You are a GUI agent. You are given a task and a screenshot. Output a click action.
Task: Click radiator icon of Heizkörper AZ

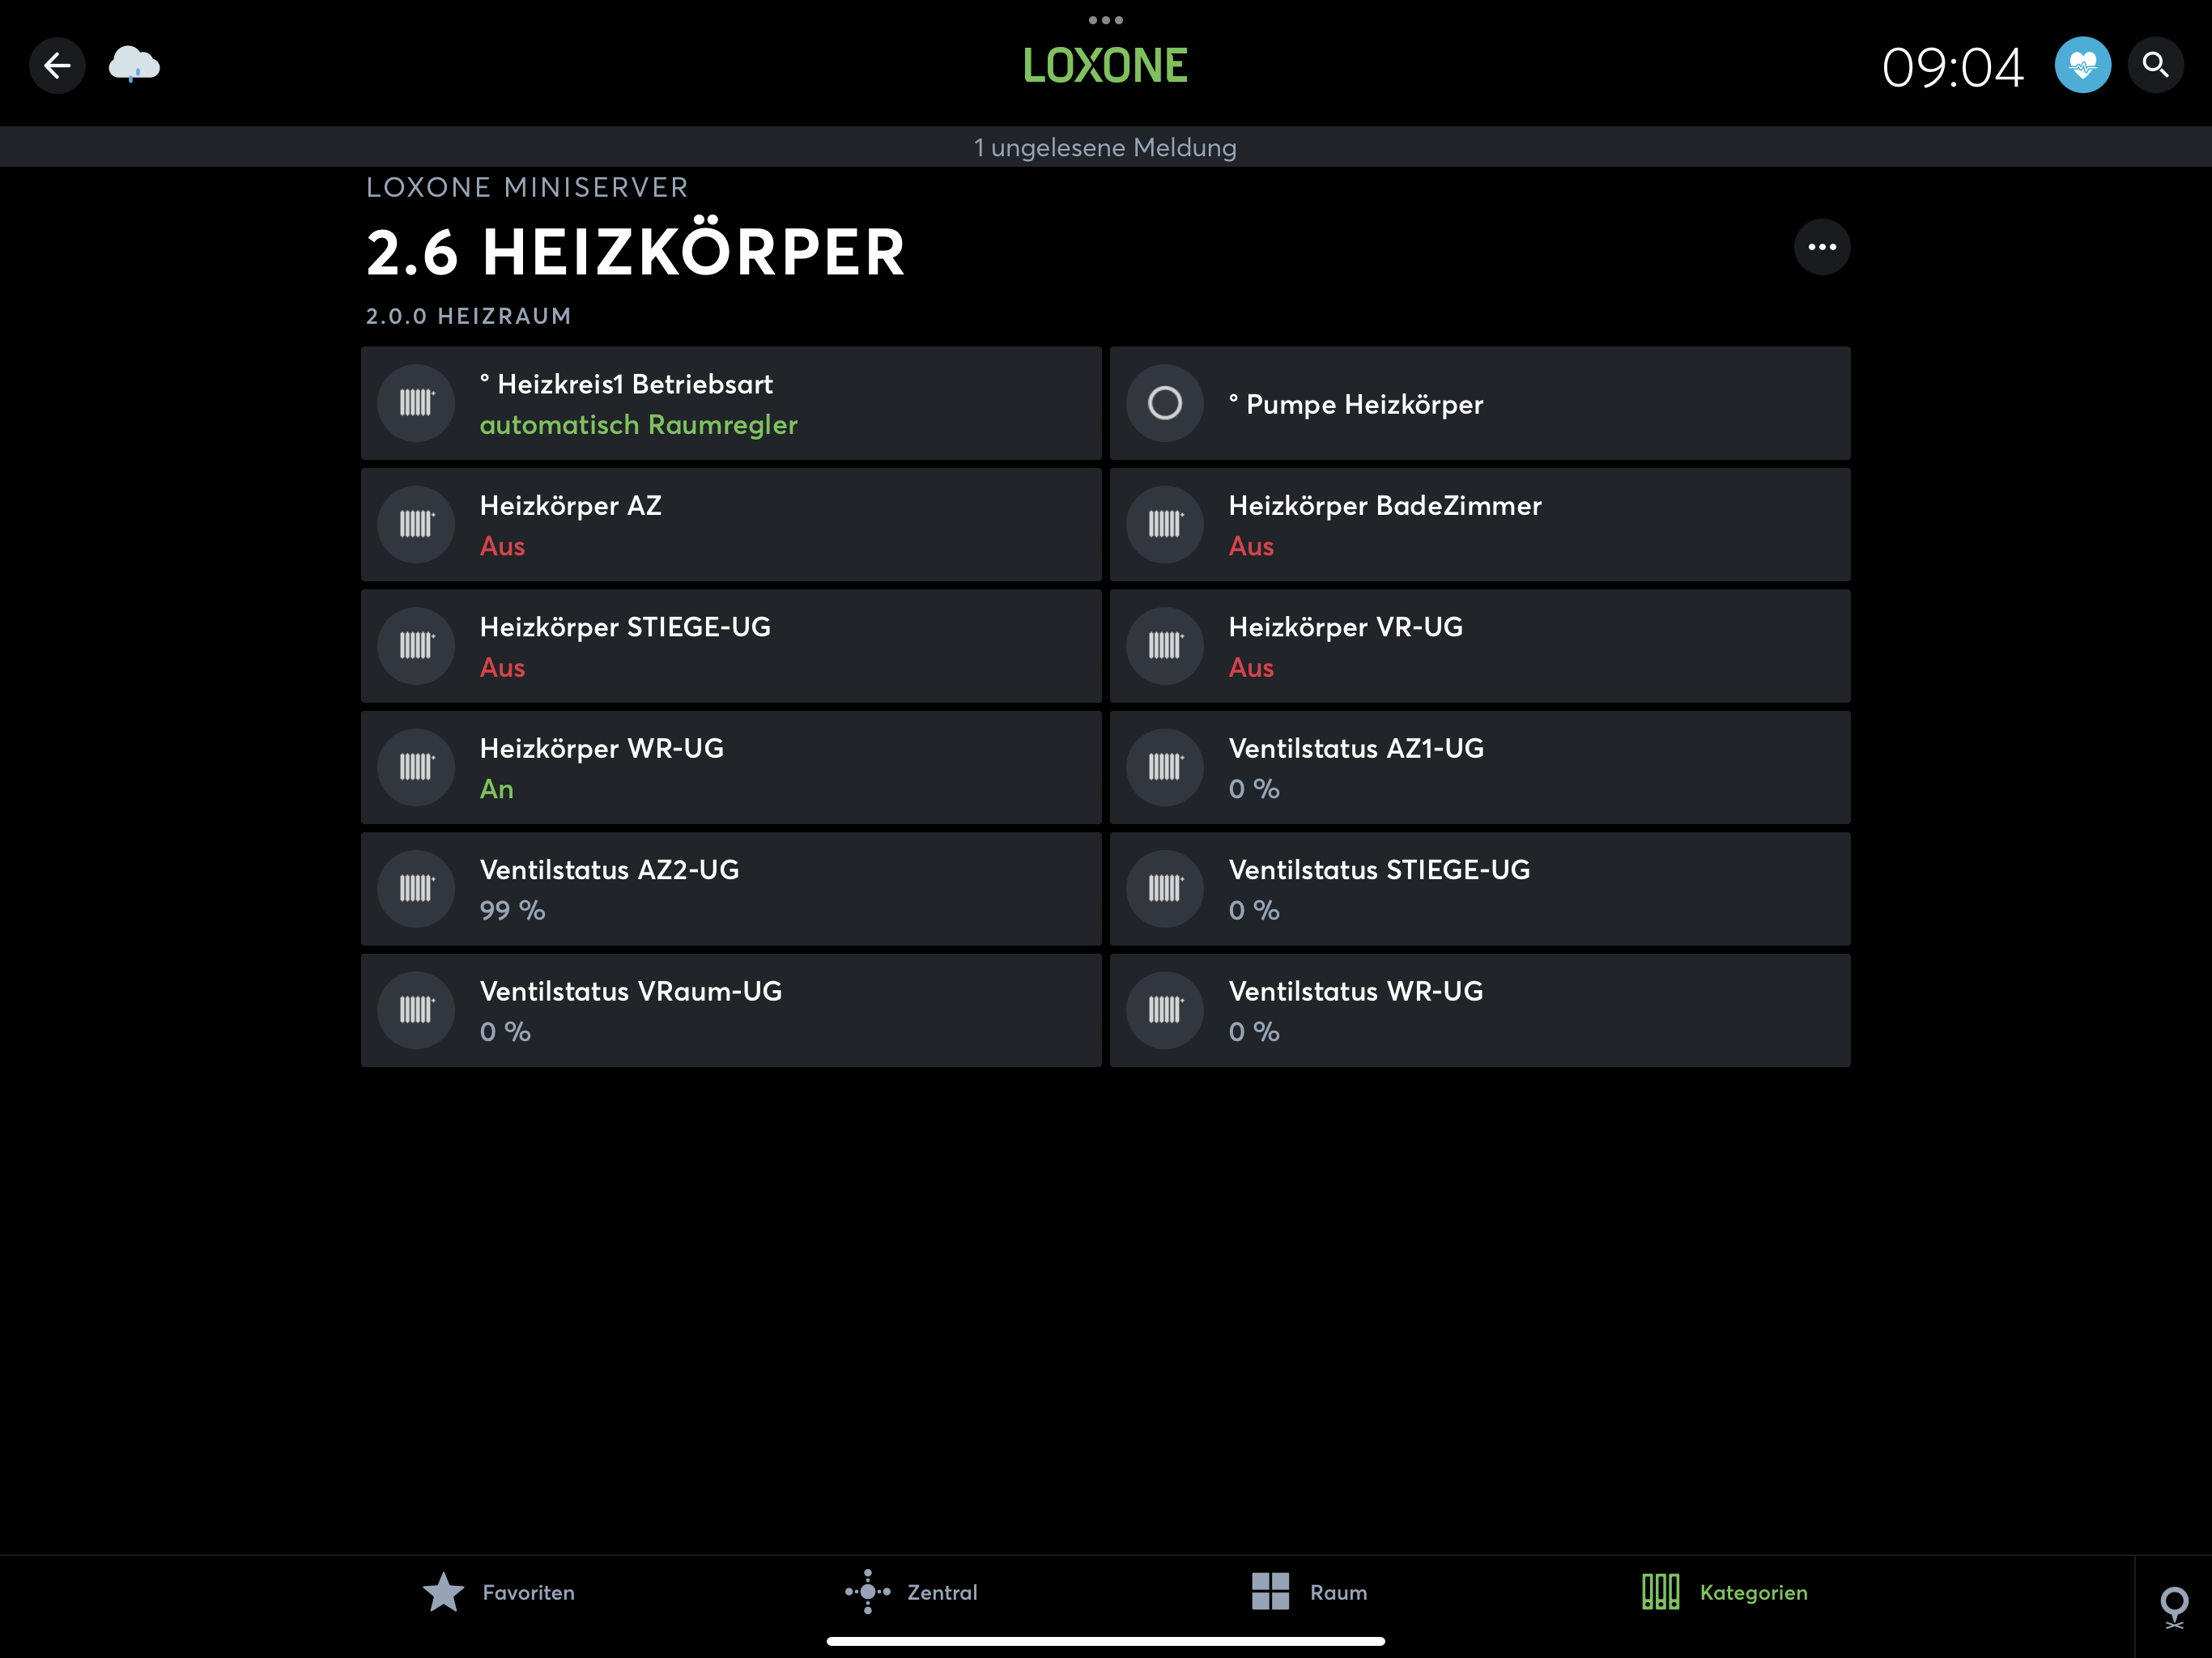pos(416,524)
